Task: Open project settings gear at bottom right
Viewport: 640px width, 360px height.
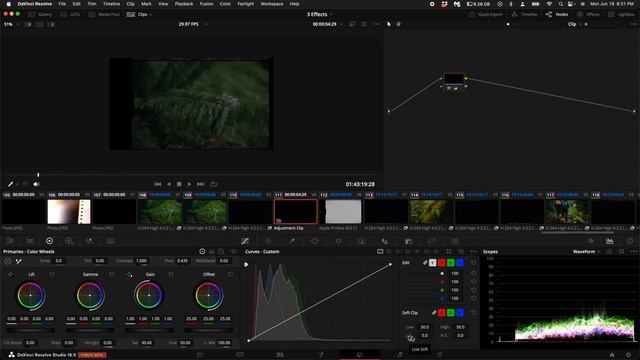Action: coord(628,355)
